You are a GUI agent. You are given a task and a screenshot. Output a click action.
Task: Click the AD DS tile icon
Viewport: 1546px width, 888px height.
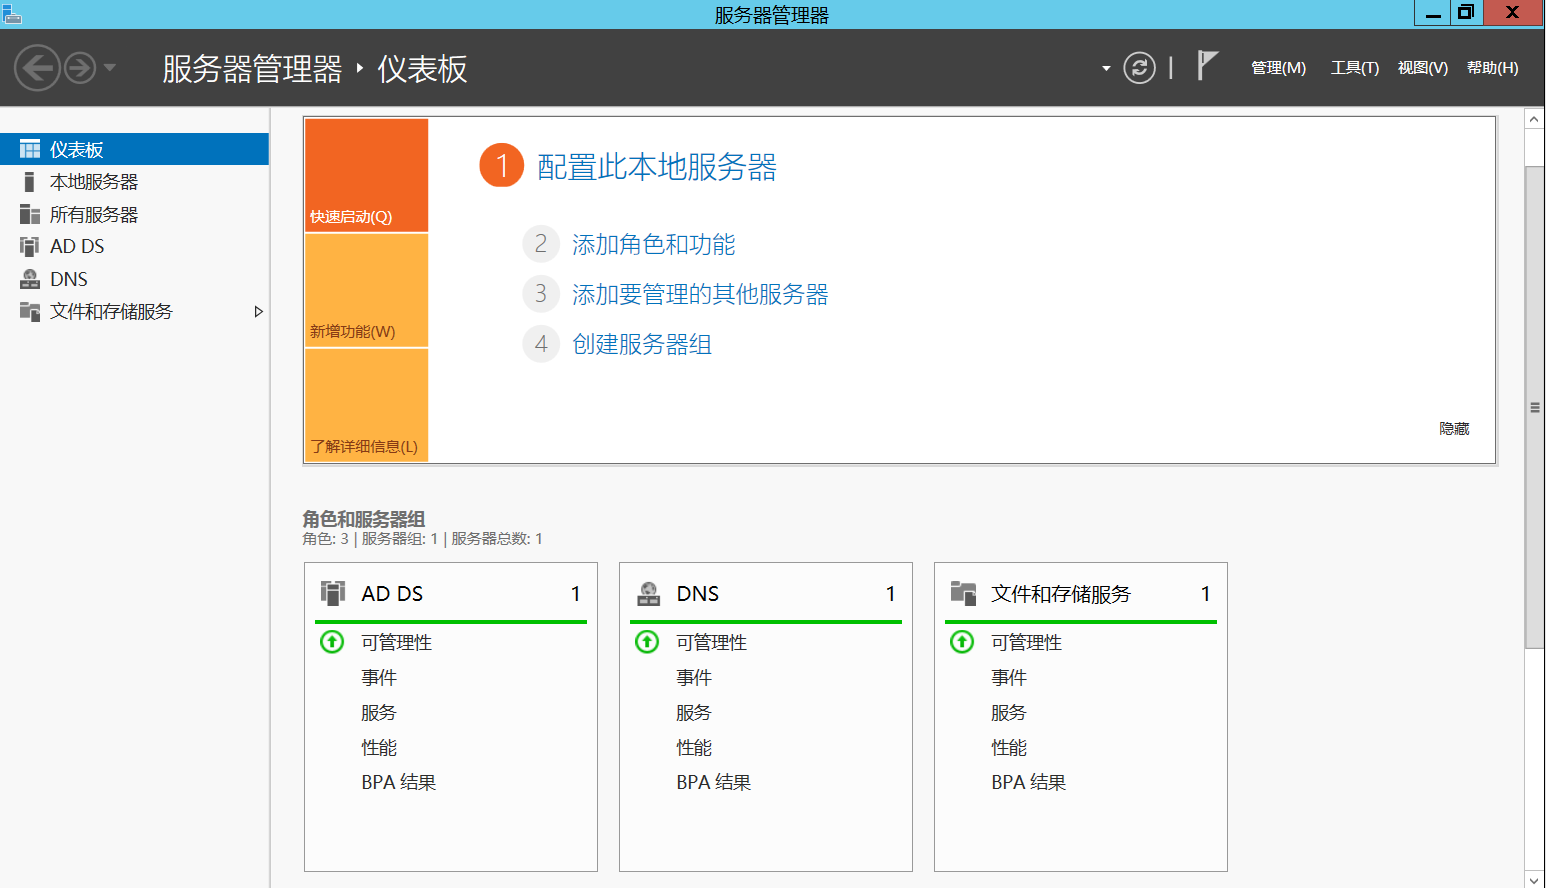pyautogui.click(x=333, y=593)
